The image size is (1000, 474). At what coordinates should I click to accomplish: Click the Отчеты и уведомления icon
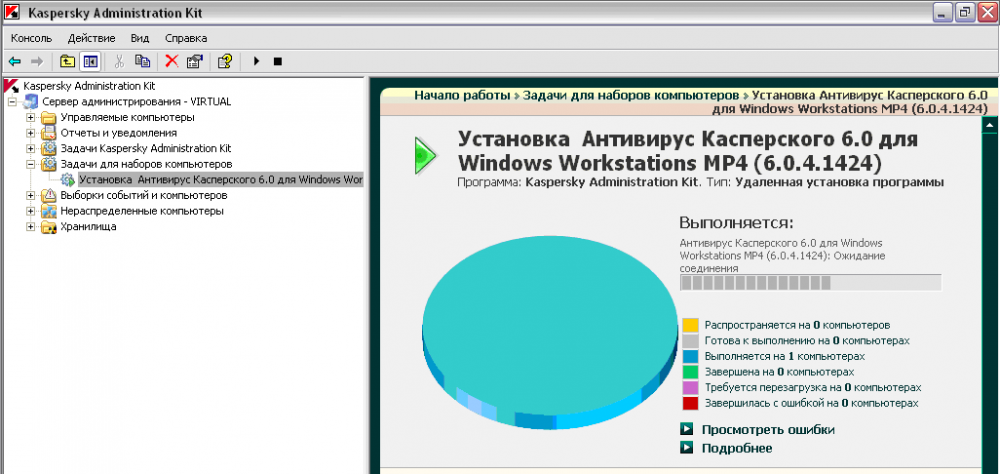[x=48, y=133]
